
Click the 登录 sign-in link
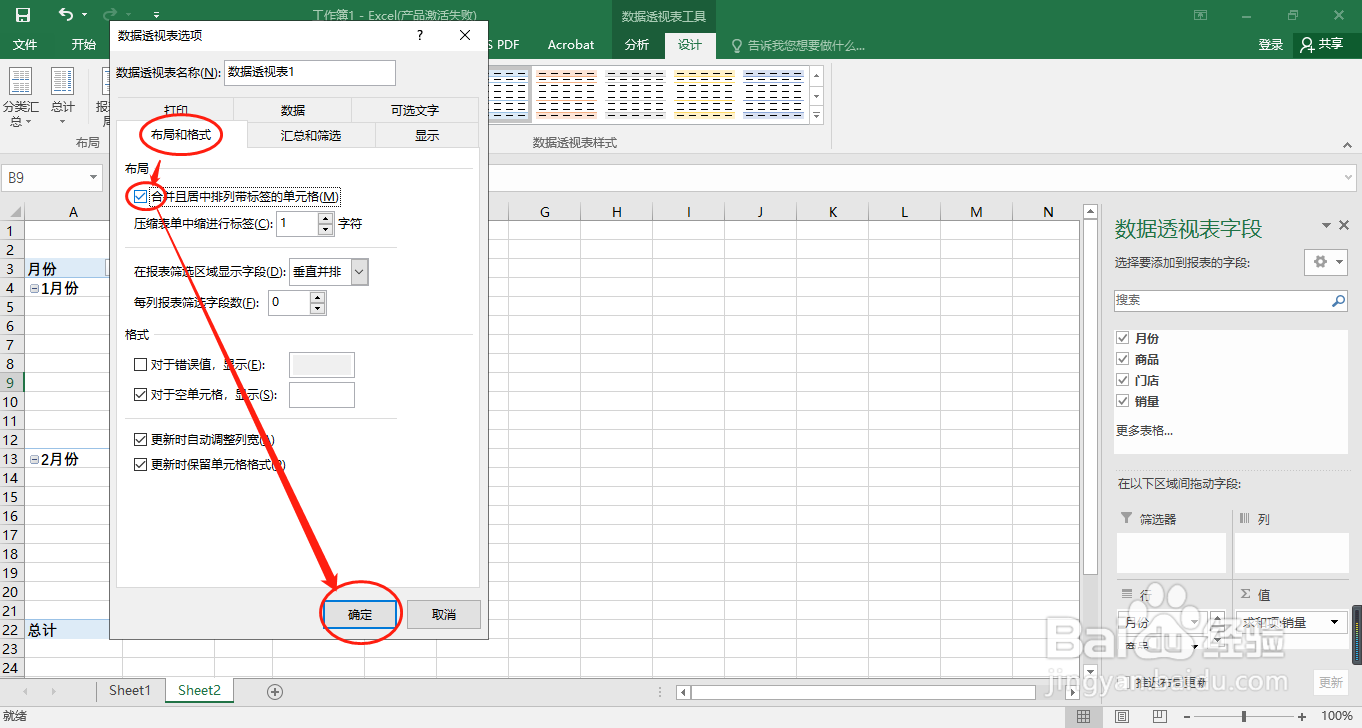1271,45
